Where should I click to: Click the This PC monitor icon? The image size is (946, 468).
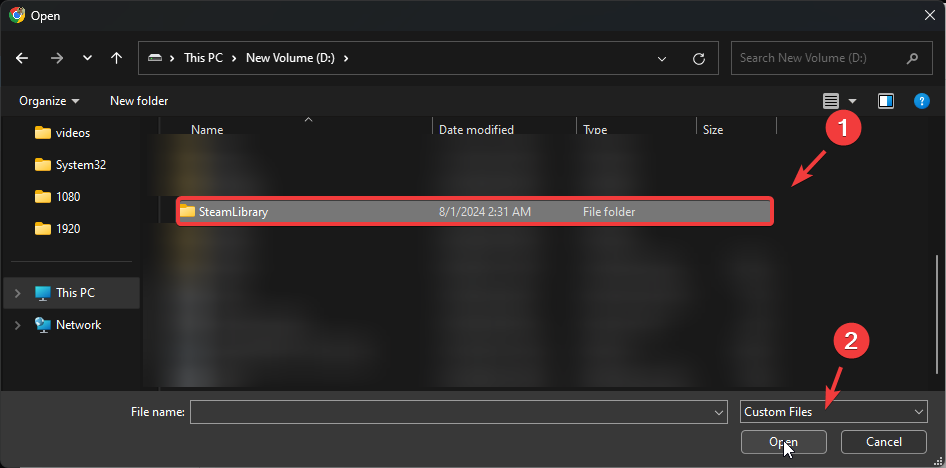pos(42,293)
